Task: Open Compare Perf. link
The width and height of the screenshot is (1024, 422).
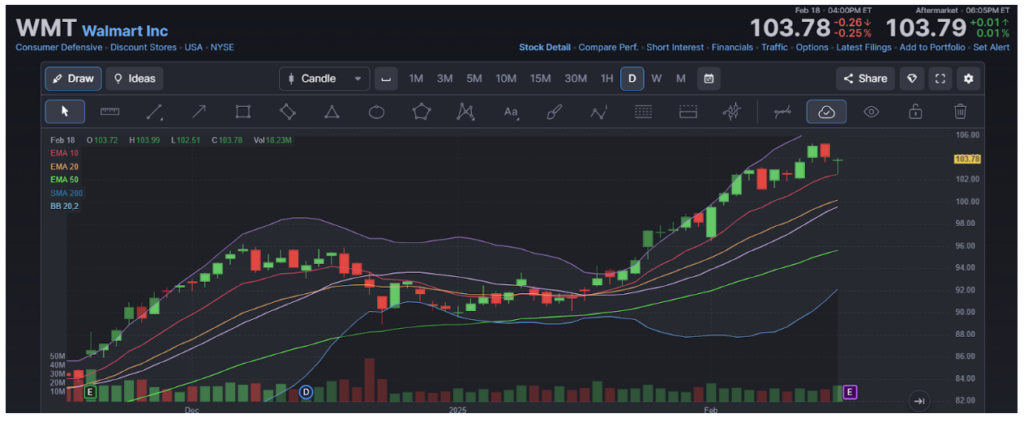Action: pyautogui.click(x=609, y=48)
